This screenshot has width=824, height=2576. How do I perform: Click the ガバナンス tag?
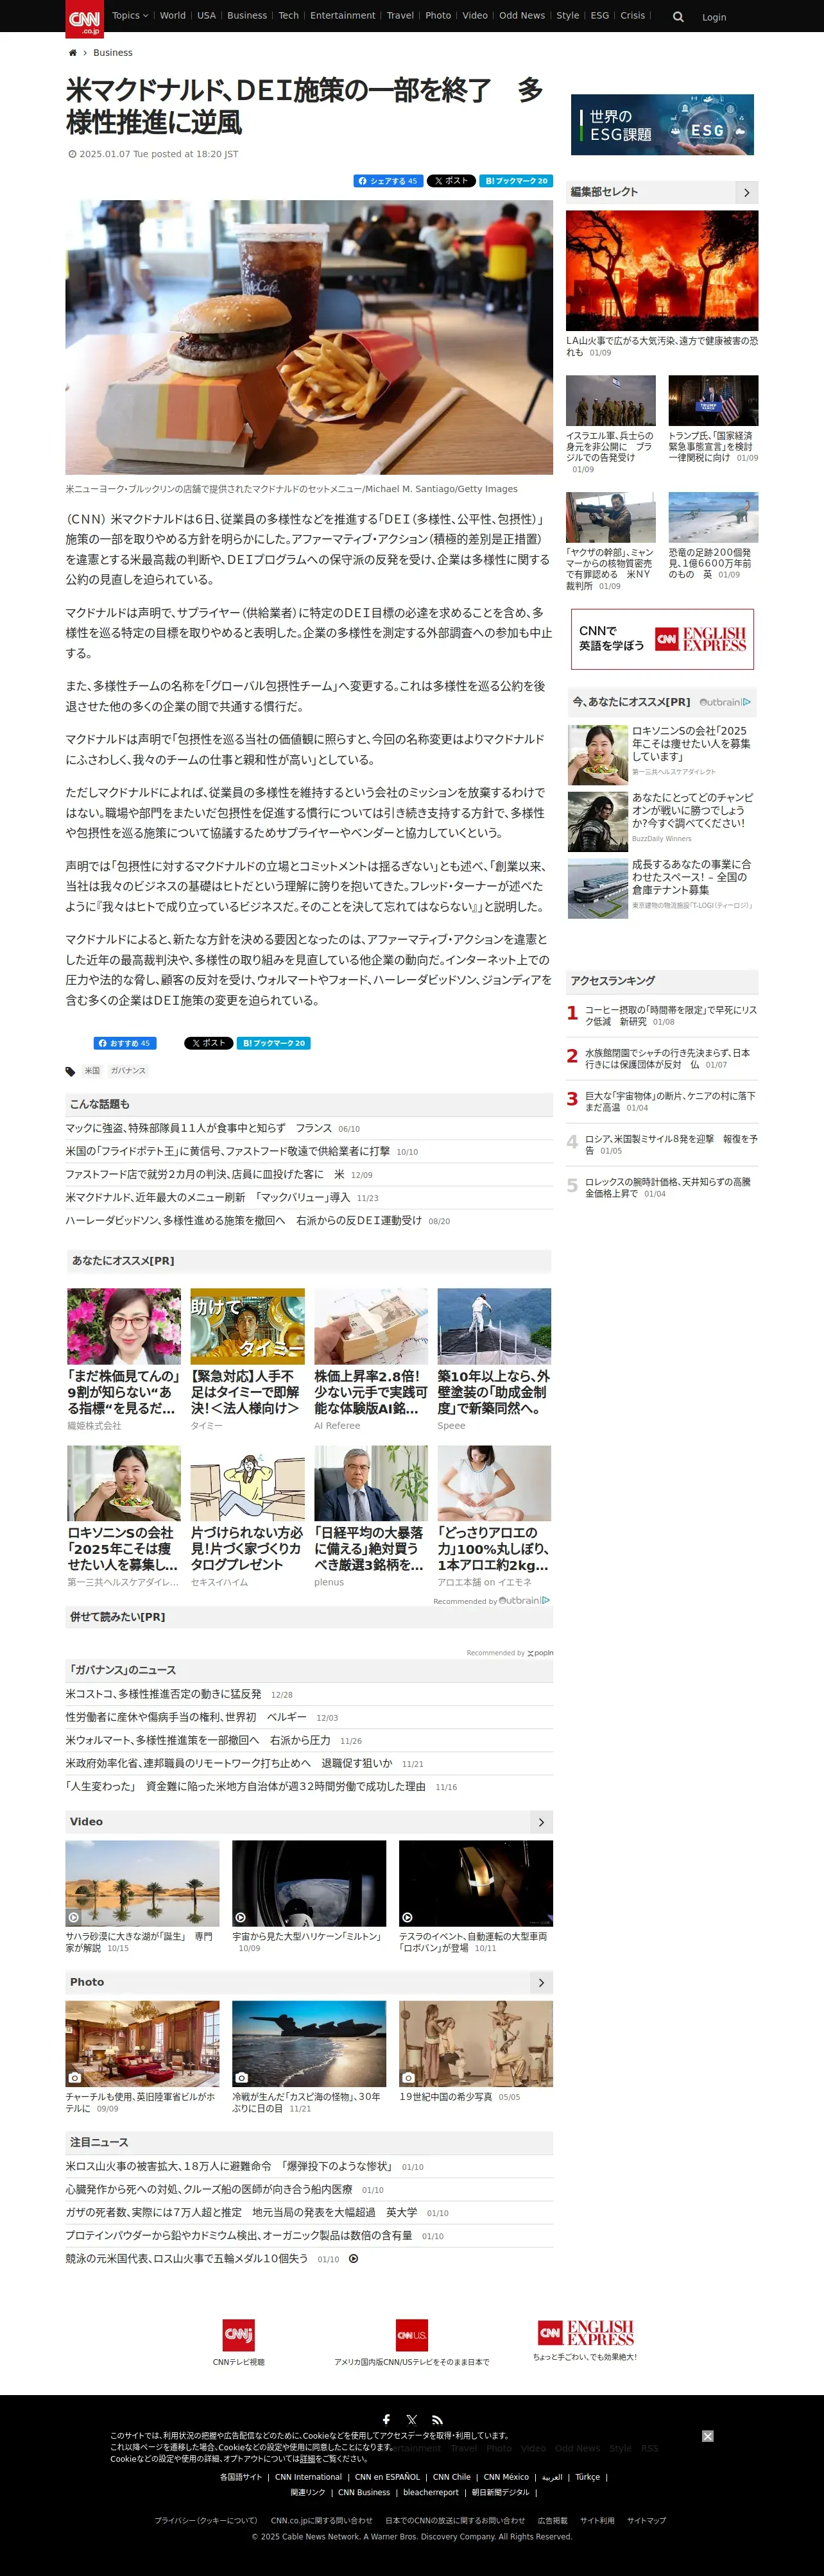[128, 1071]
